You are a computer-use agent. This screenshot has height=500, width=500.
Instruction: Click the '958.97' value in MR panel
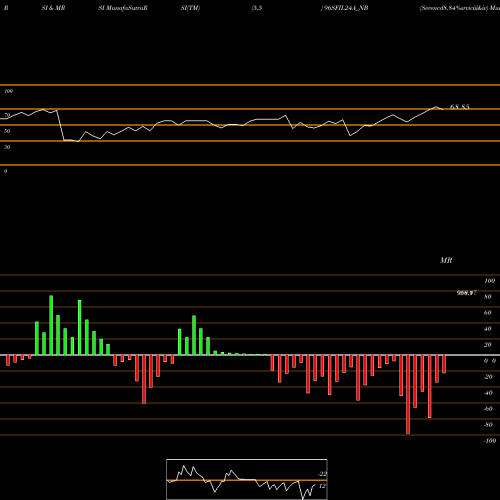(466, 293)
